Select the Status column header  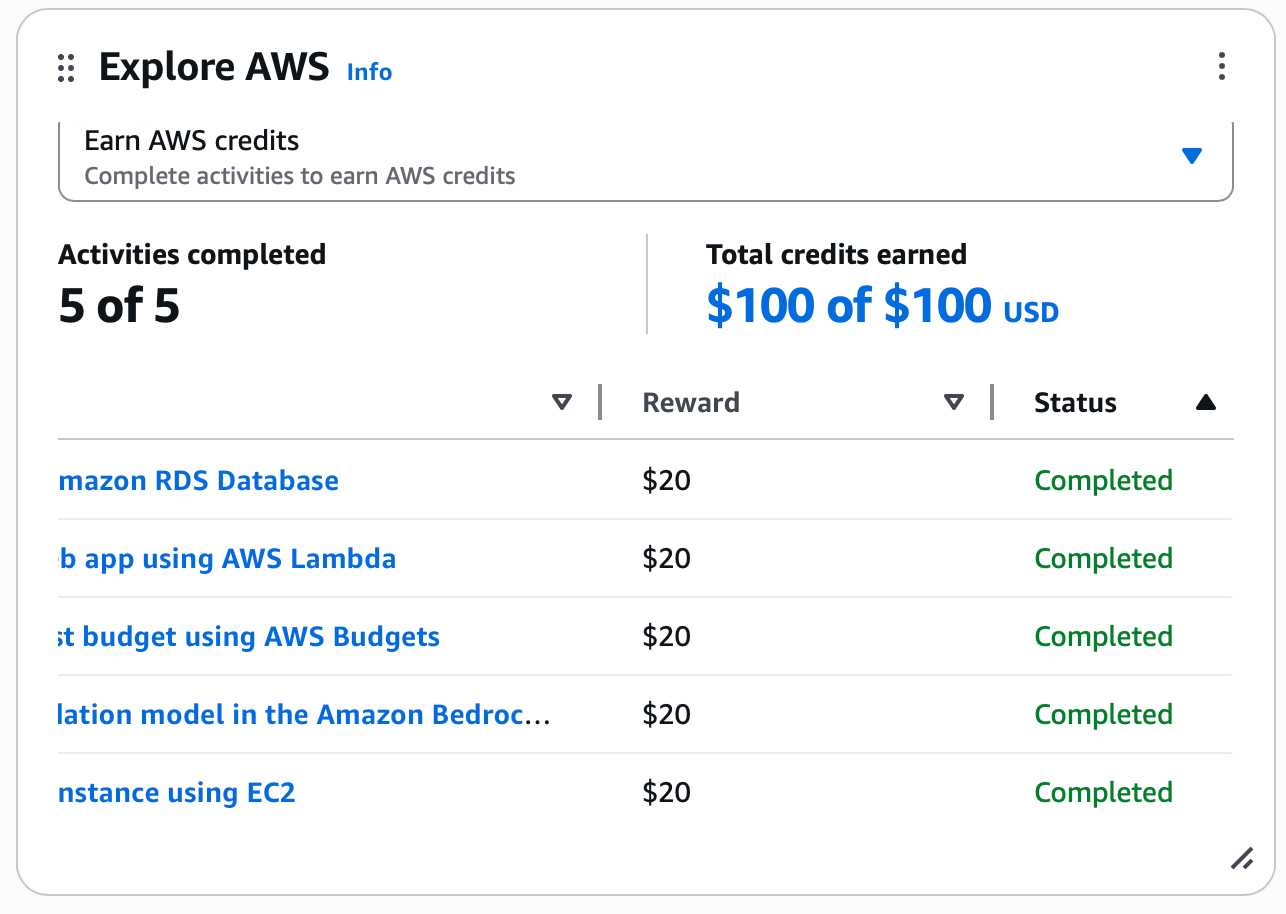point(1075,403)
